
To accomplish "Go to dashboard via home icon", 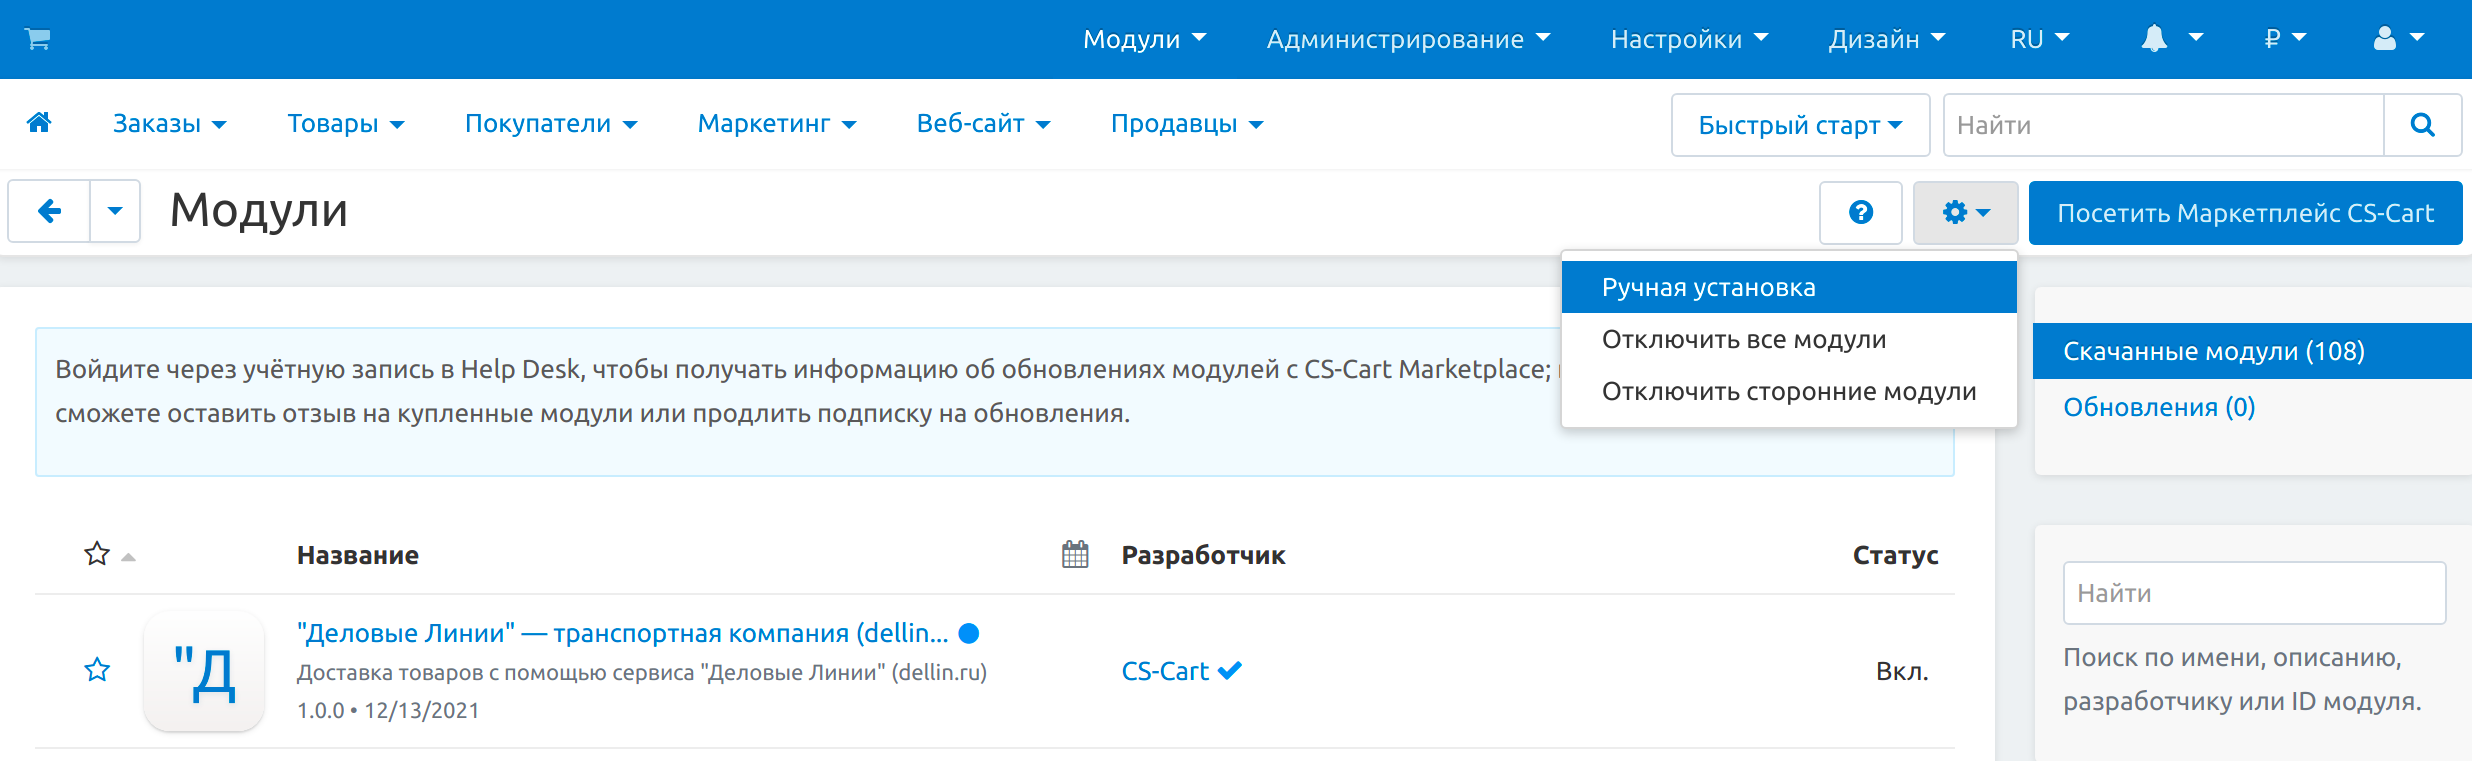I will click(39, 123).
